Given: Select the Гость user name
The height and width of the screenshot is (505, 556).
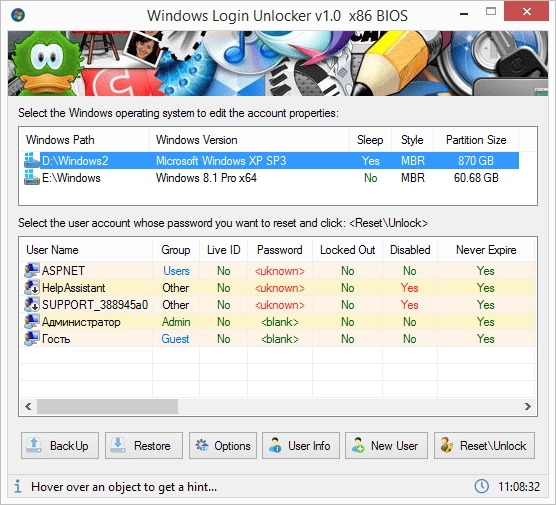Looking at the screenshot, I should (x=56, y=339).
